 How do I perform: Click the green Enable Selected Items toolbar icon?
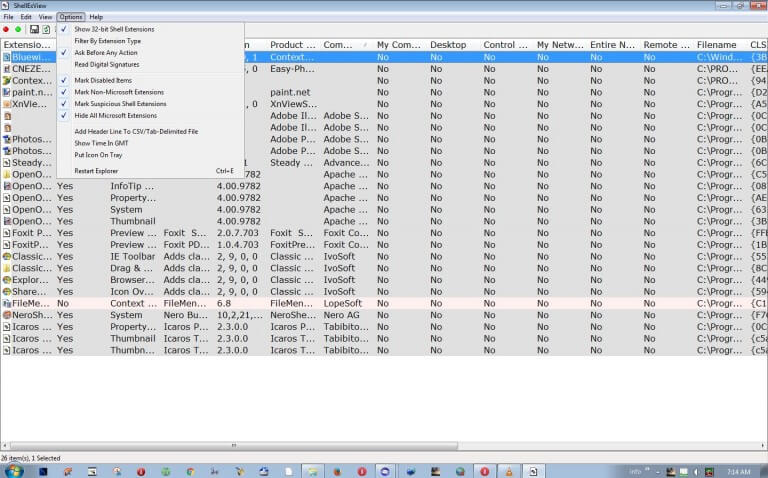pyautogui.click(x=18, y=29)
